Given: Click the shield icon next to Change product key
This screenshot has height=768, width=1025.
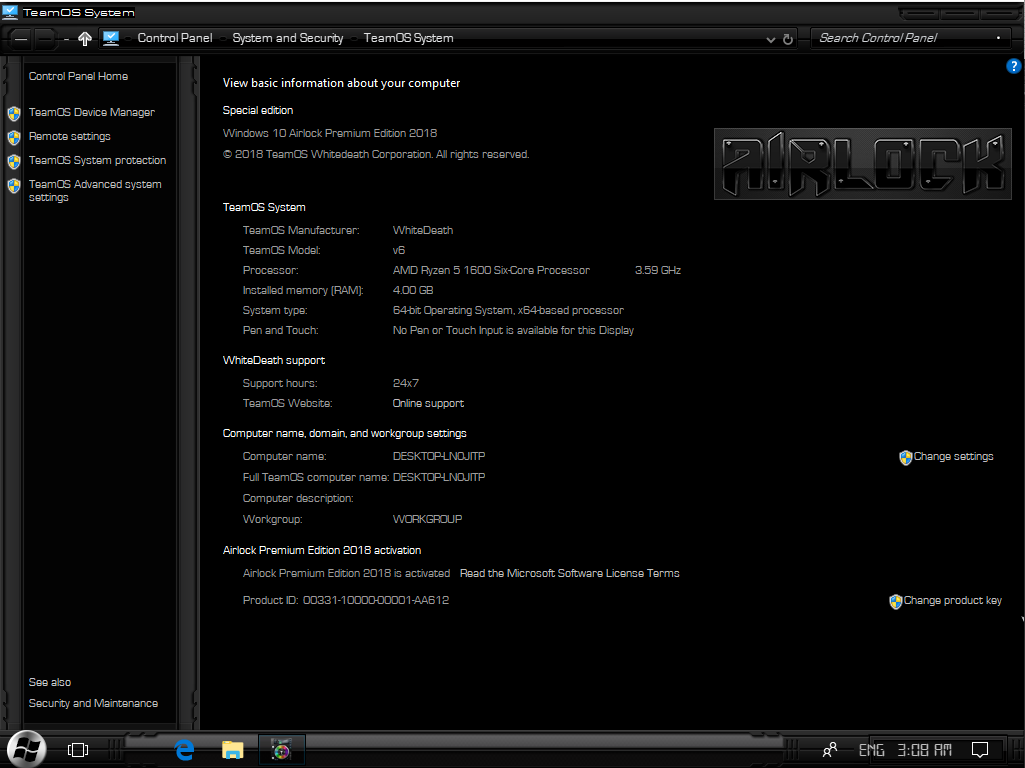Looking at the screenshot, I should [896, 601].
